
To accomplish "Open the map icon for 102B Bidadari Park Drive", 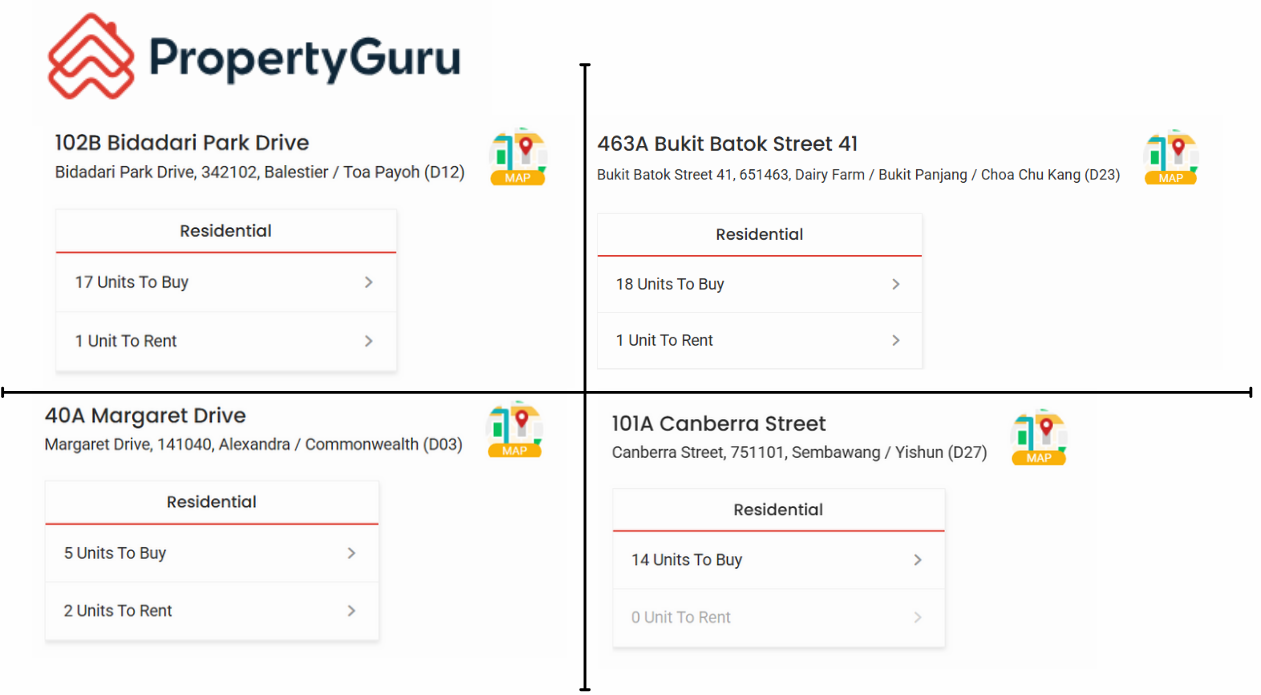I will (518, 157).
